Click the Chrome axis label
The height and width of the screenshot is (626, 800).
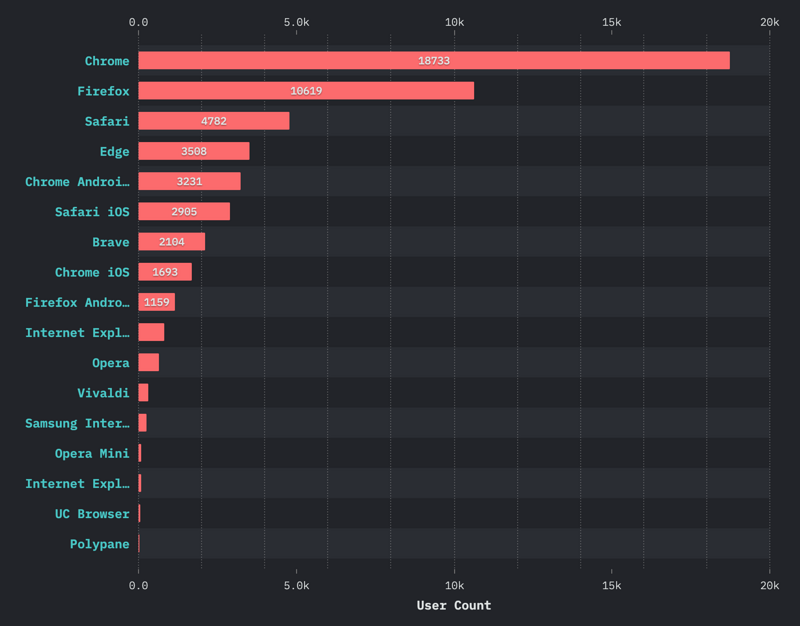click(107, 61)
